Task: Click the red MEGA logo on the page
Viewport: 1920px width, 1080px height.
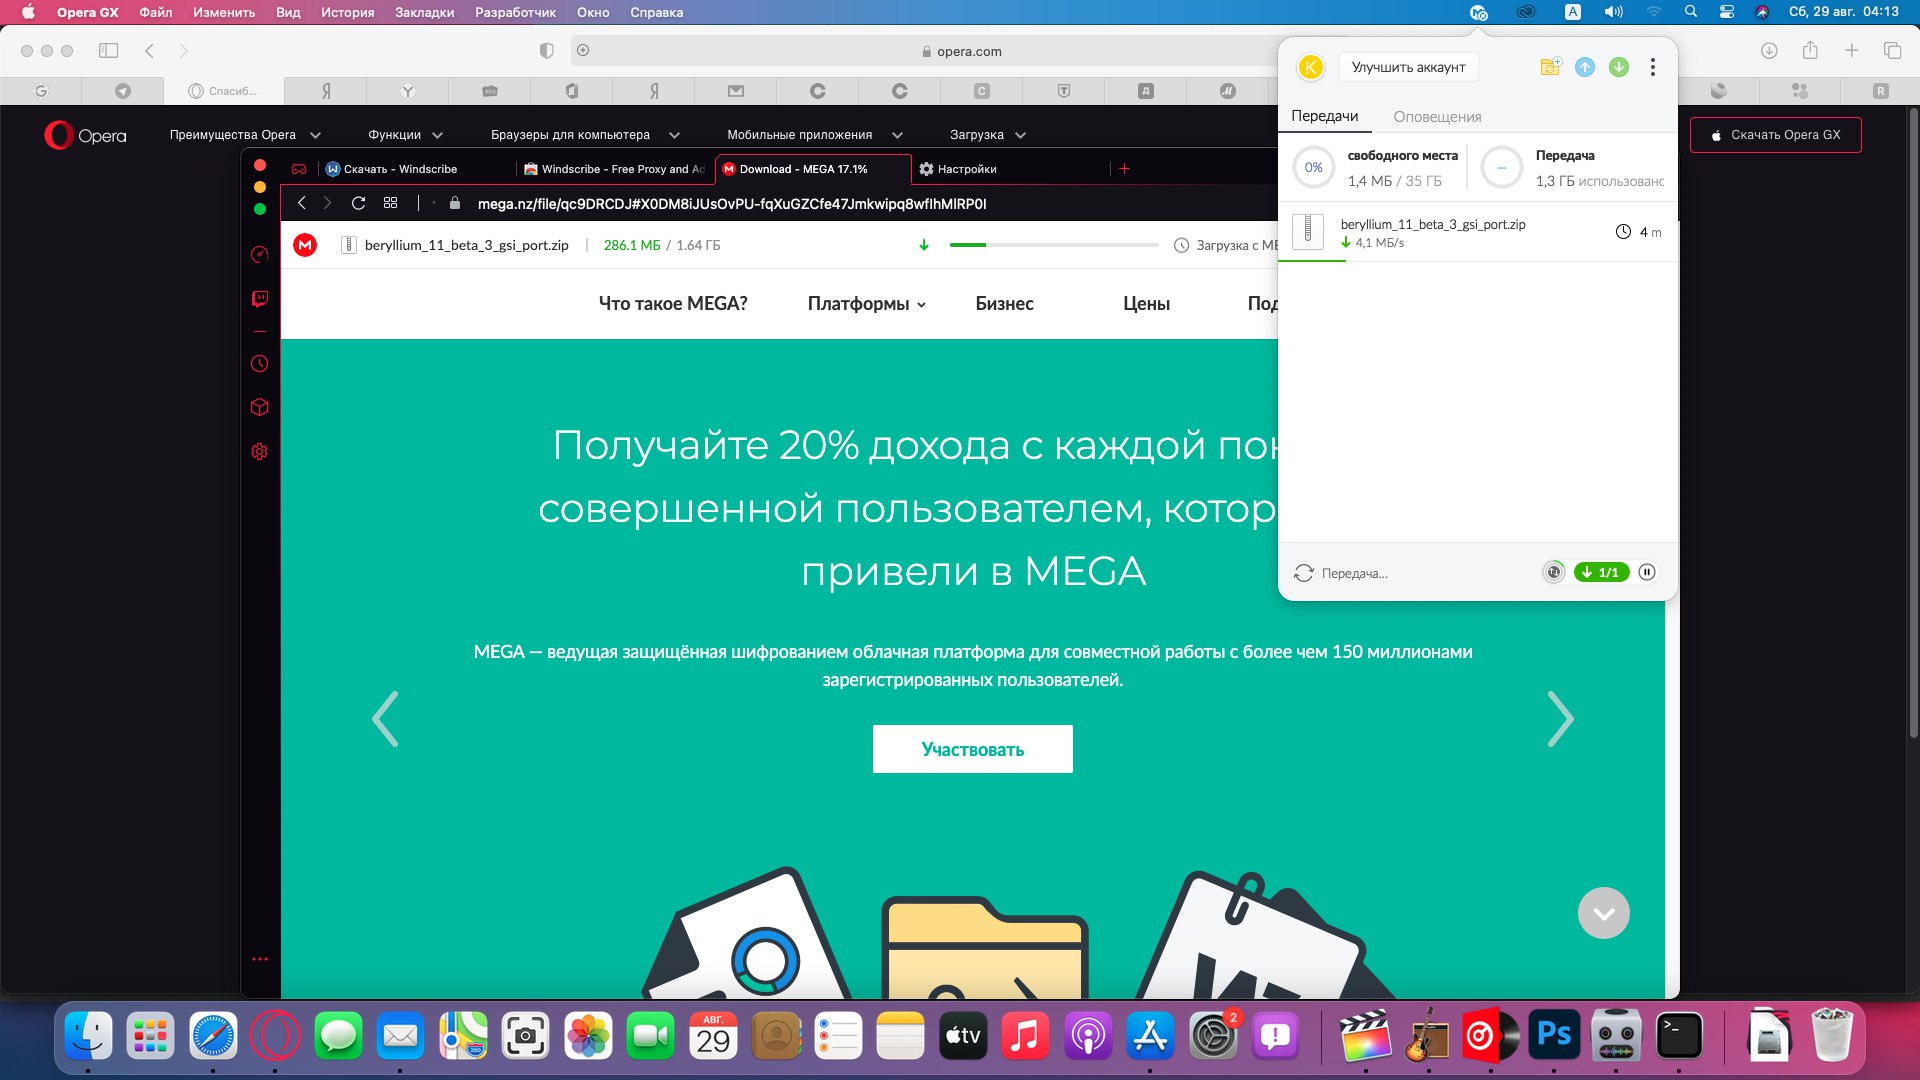Action: tap(305, 245)
